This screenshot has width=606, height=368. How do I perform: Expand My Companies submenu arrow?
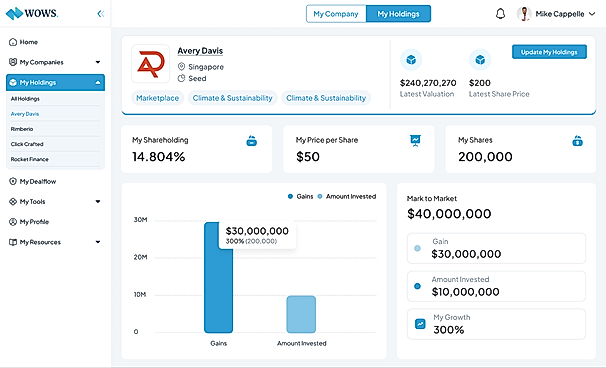98,62
